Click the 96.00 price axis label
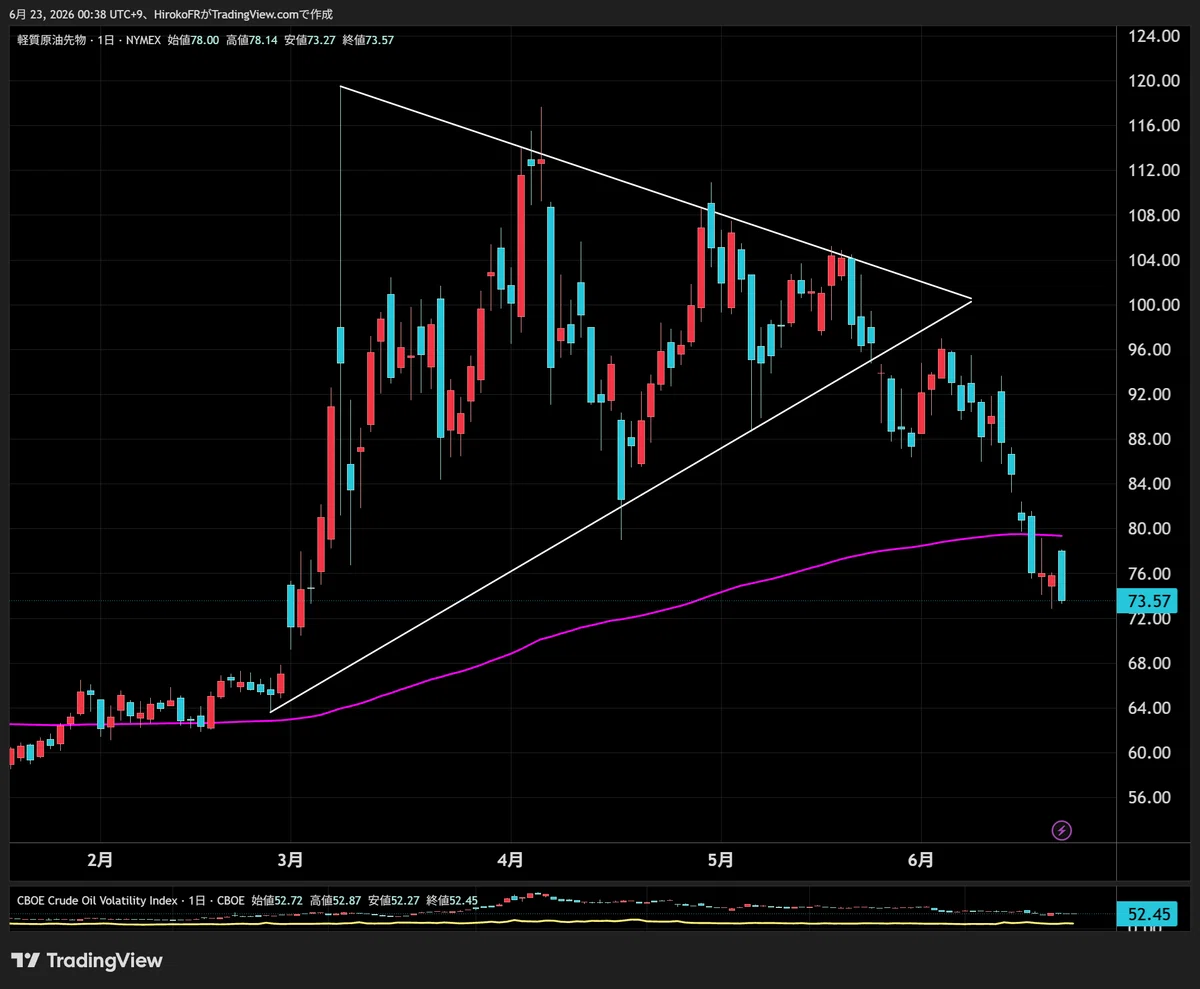Image resolution: width=1200 pixels, height=989 pixels. pos(1147,350)
